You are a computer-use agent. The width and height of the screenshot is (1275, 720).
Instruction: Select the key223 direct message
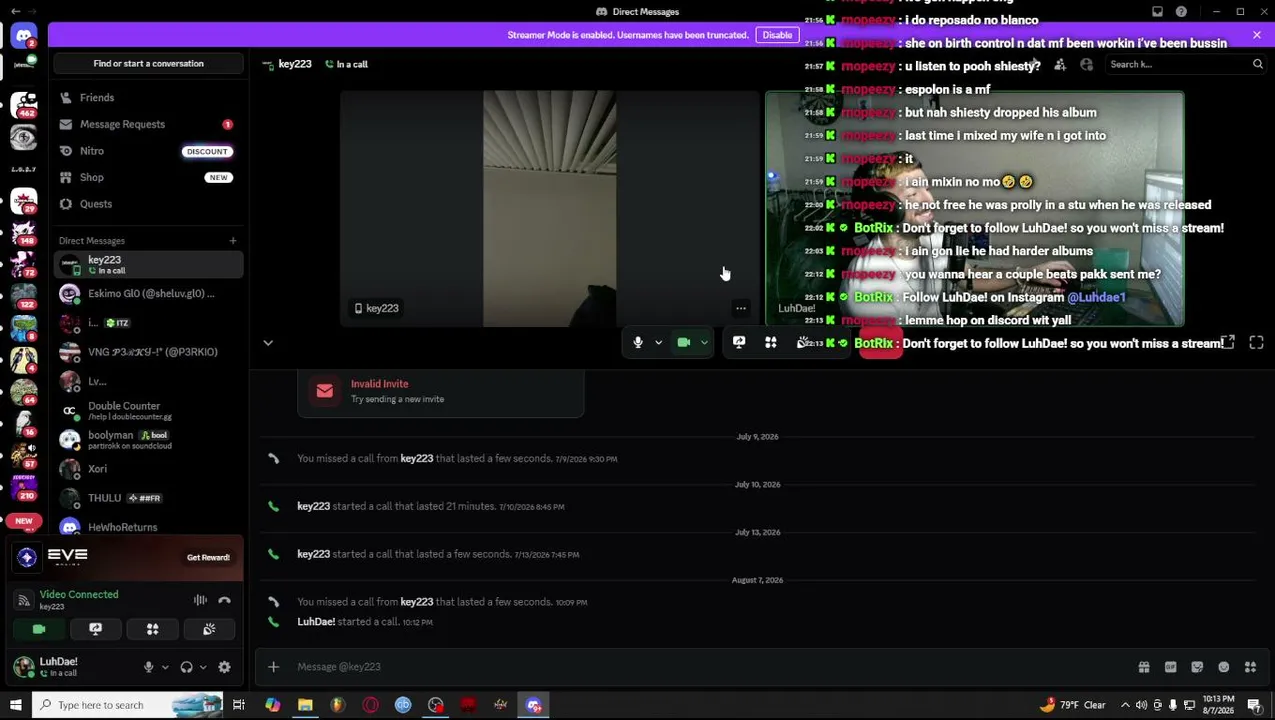[x=148, y=264]
